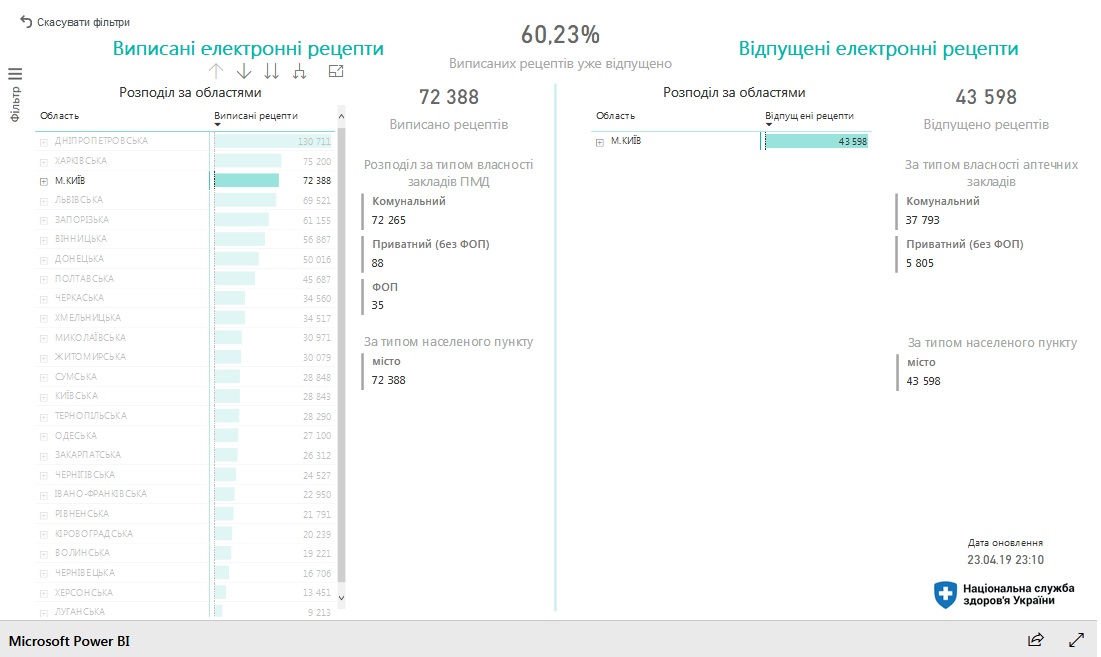Select the ЛЬВІВСЬКА bar in chart
The image size is (1101, 657).
(x=245, y=200)
